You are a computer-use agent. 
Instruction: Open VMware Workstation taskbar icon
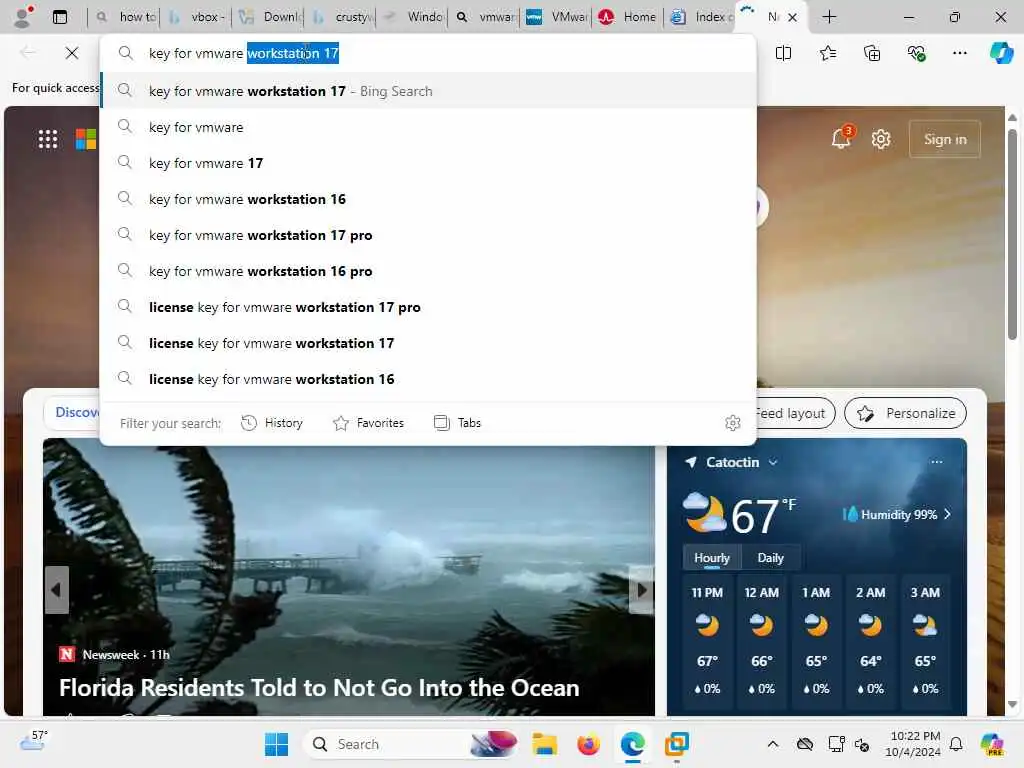click(677, 744)
